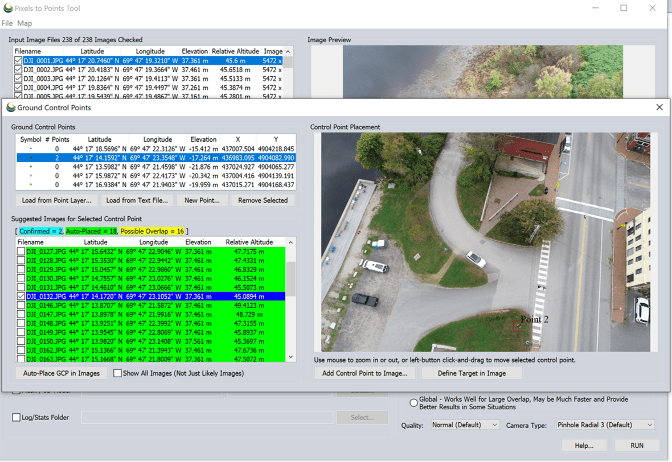
Task: Open the Quality dropdown
Action: point(465,425)
